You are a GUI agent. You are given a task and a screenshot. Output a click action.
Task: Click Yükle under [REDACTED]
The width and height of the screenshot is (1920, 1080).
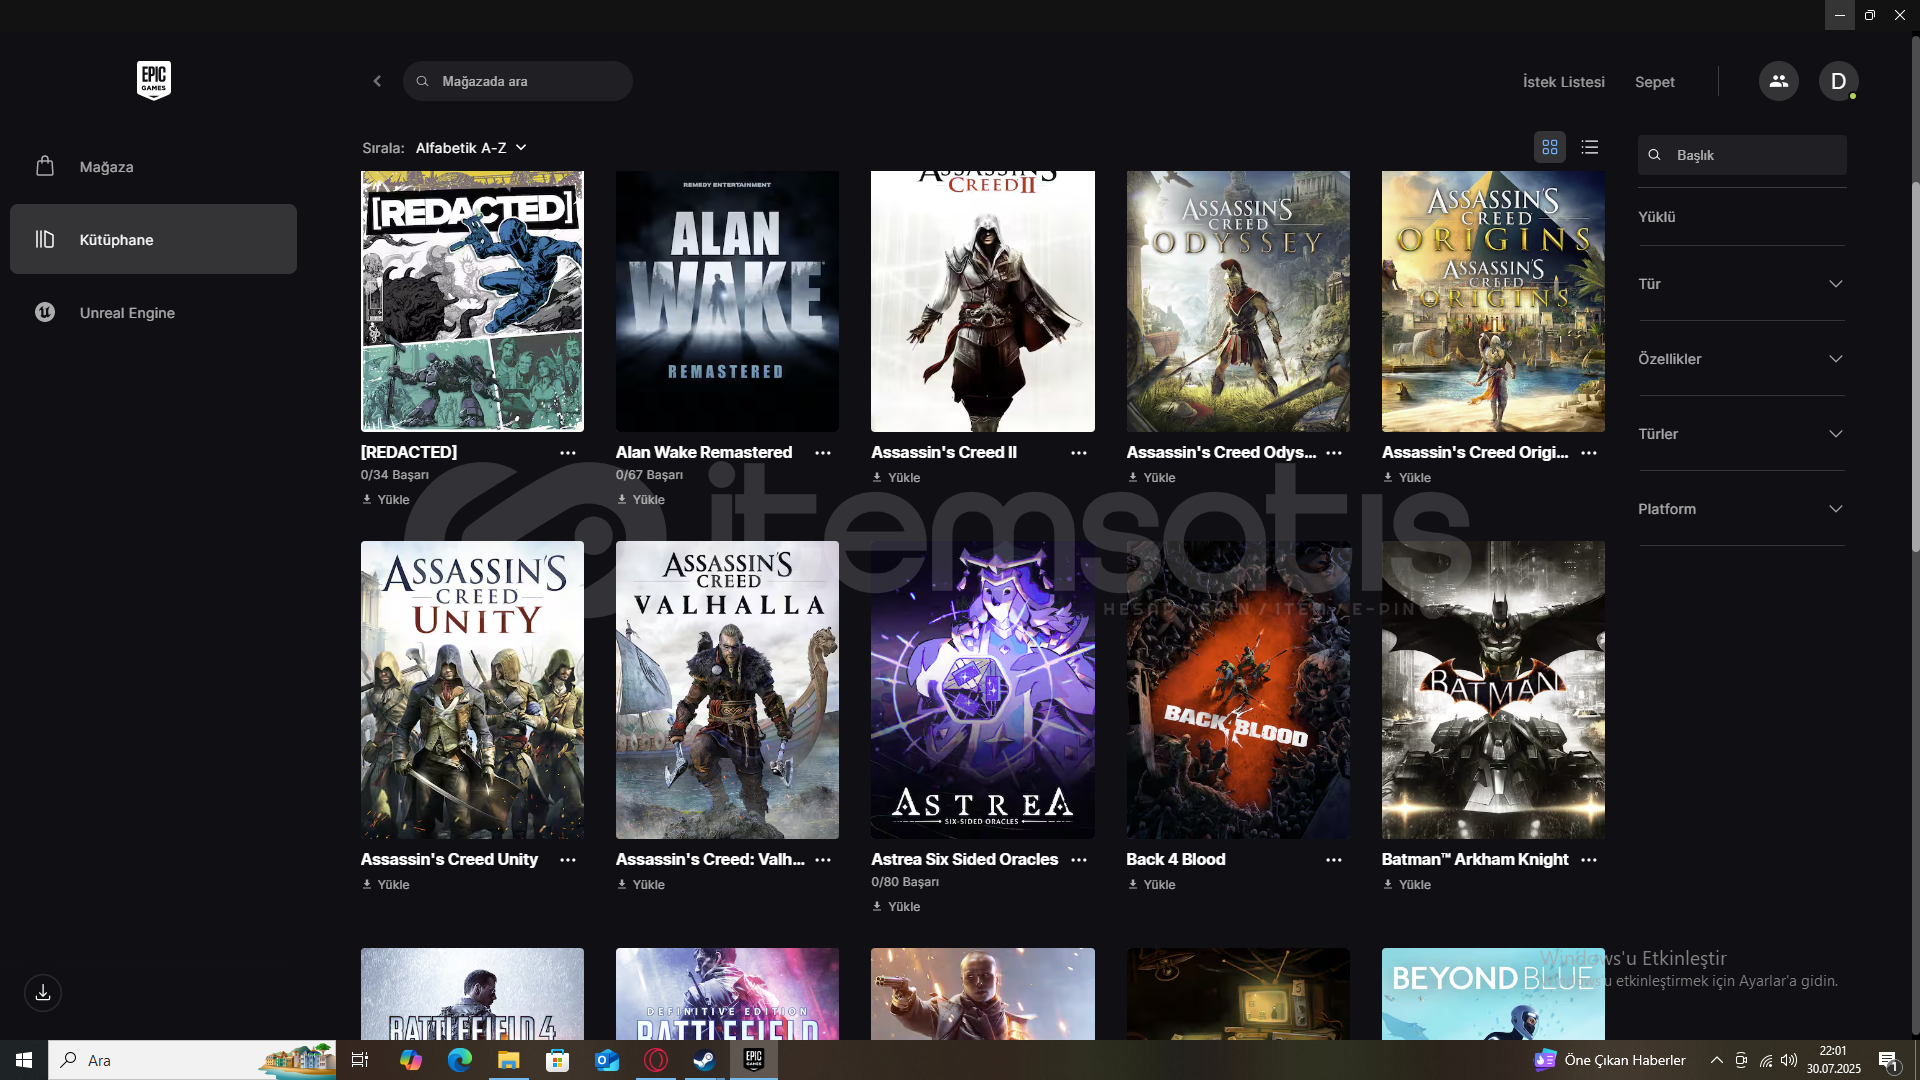click(386, 499)
